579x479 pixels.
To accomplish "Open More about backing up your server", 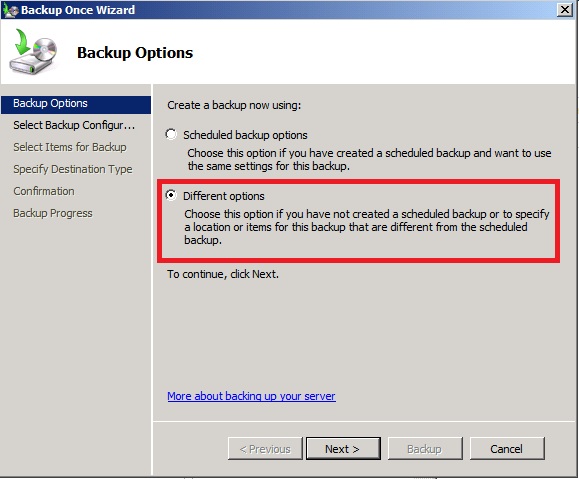I will coord(251,396).
